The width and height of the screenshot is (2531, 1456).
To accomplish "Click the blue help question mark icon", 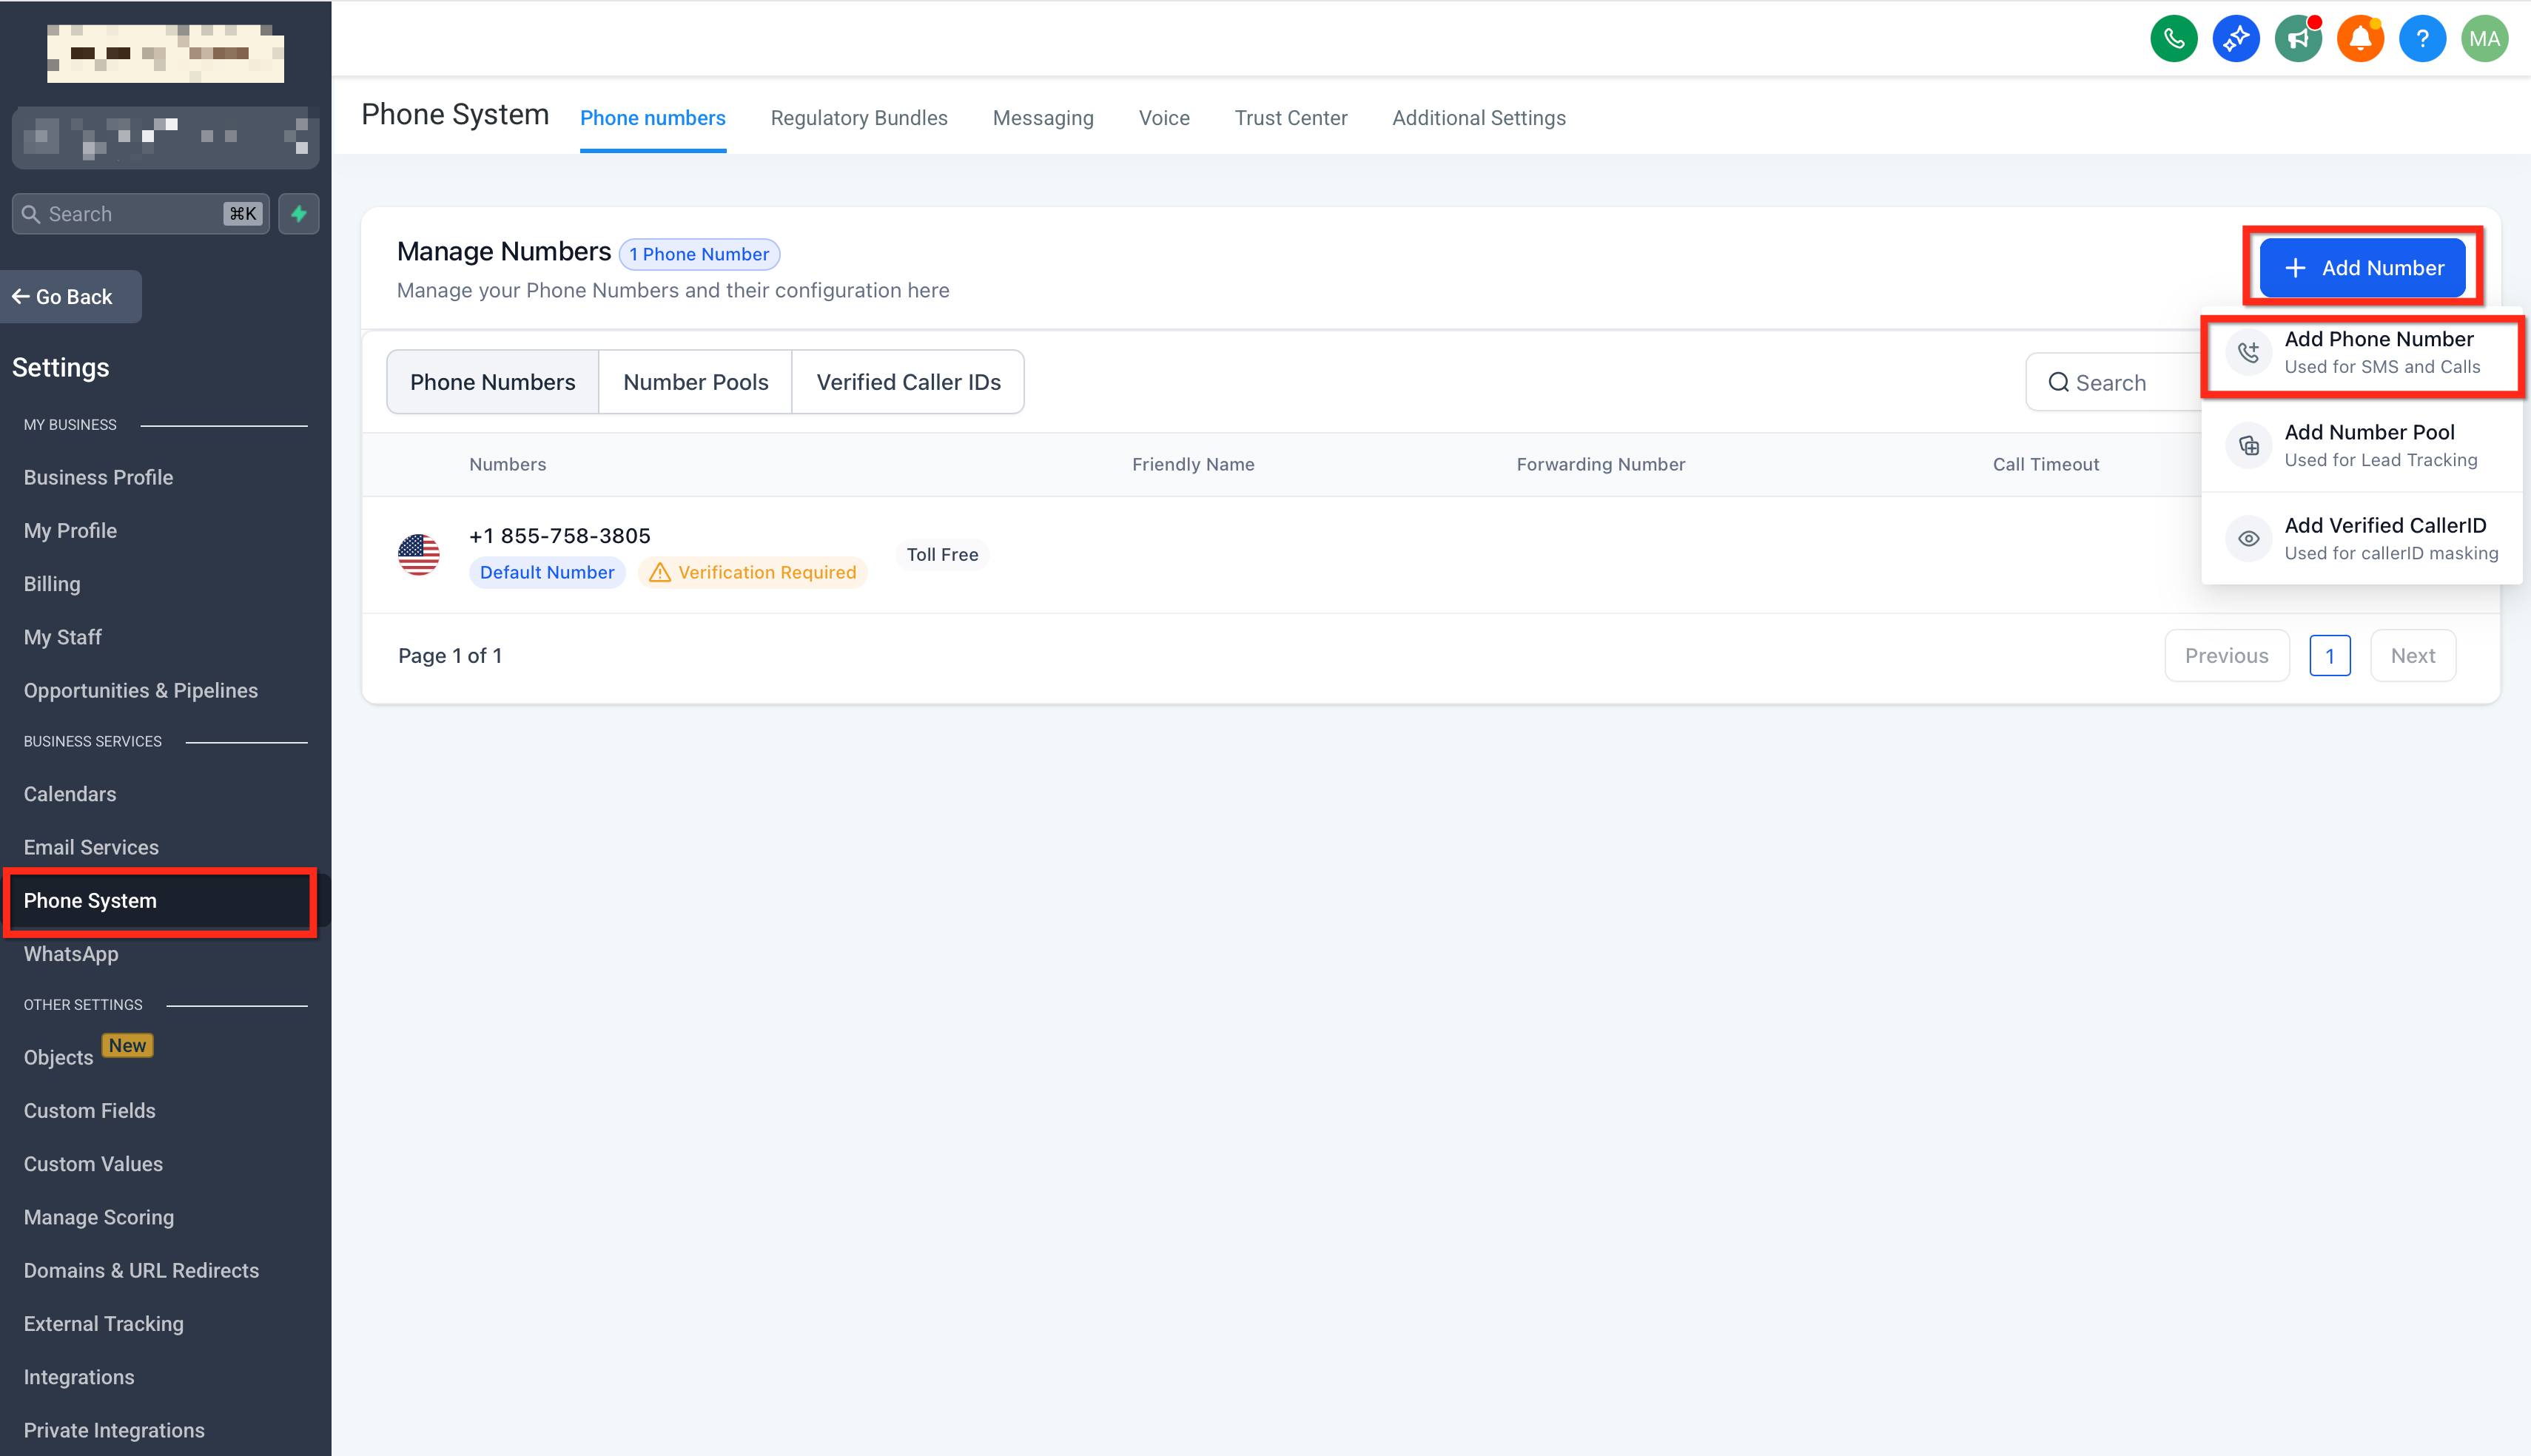I will 2422,39.
